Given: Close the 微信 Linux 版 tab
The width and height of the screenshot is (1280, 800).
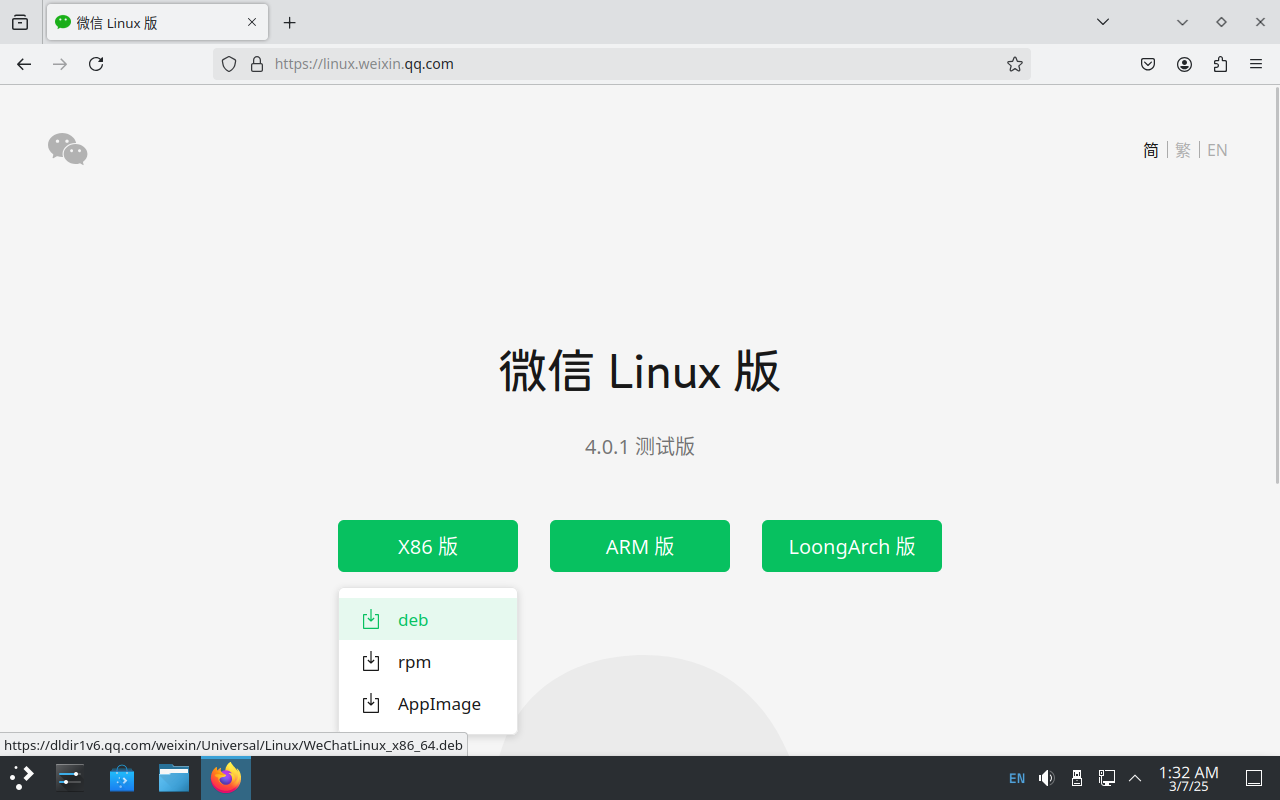Looking at the screenshot, I should click(252, 22).
